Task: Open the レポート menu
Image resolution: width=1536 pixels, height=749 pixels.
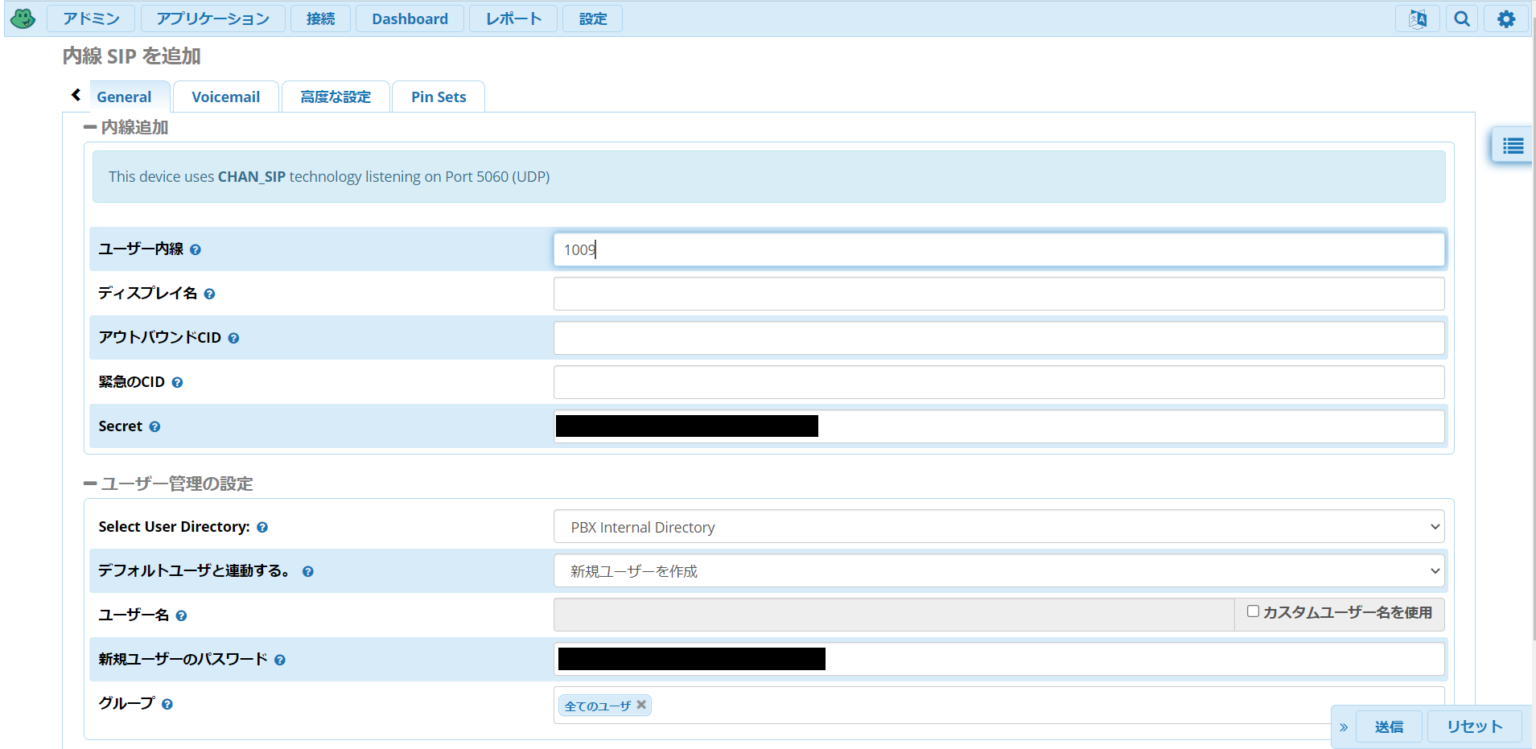Action: [x=513, y=18]
